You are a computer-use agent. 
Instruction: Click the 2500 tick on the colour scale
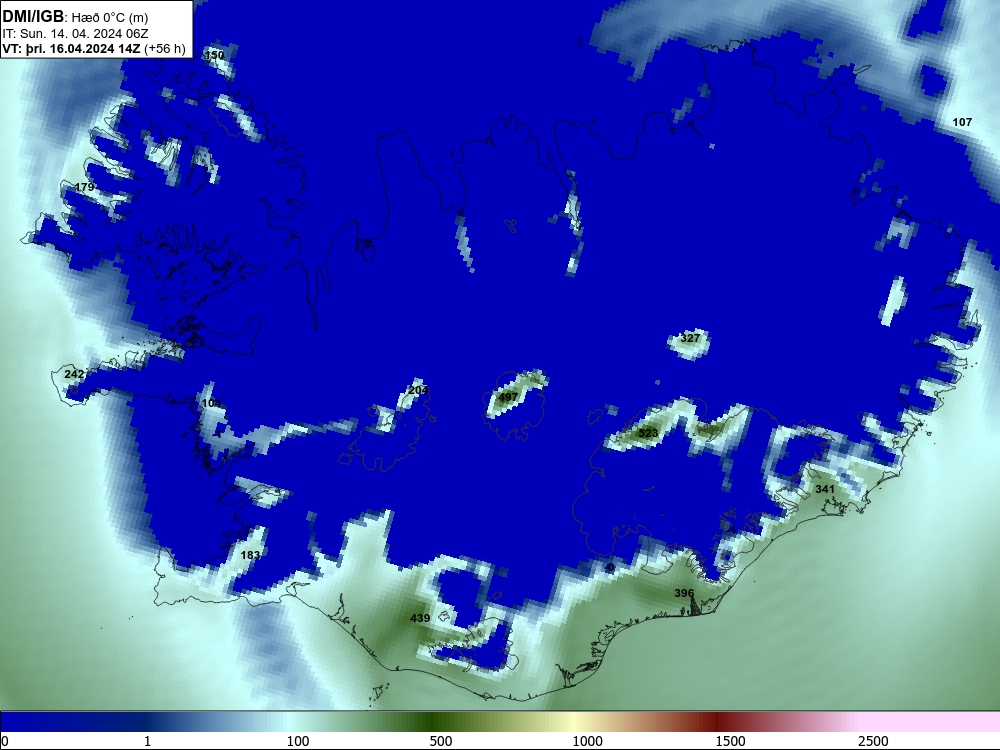click(x=873, y=741)
